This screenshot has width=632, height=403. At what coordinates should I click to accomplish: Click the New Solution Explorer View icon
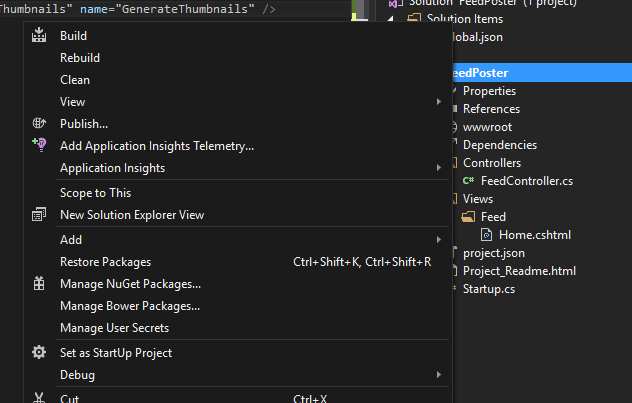pyautogui.click(x=39, y=215)
